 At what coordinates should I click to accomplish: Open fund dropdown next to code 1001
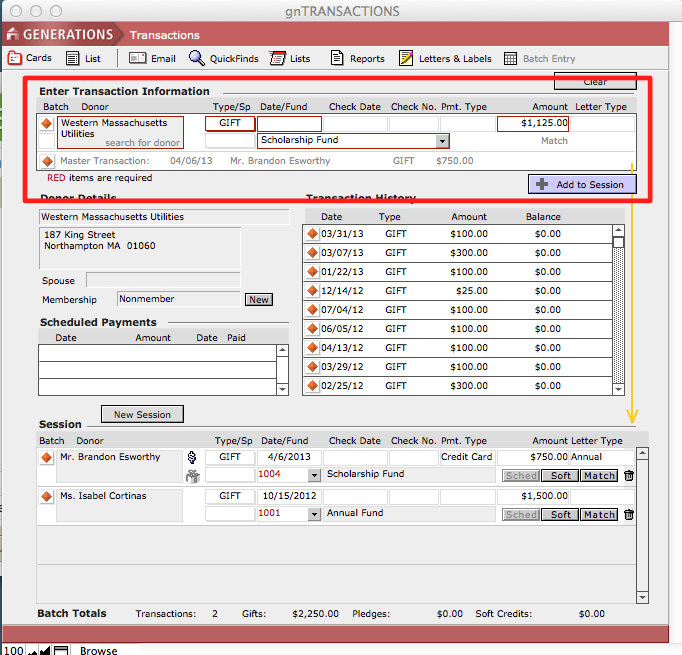314,514
